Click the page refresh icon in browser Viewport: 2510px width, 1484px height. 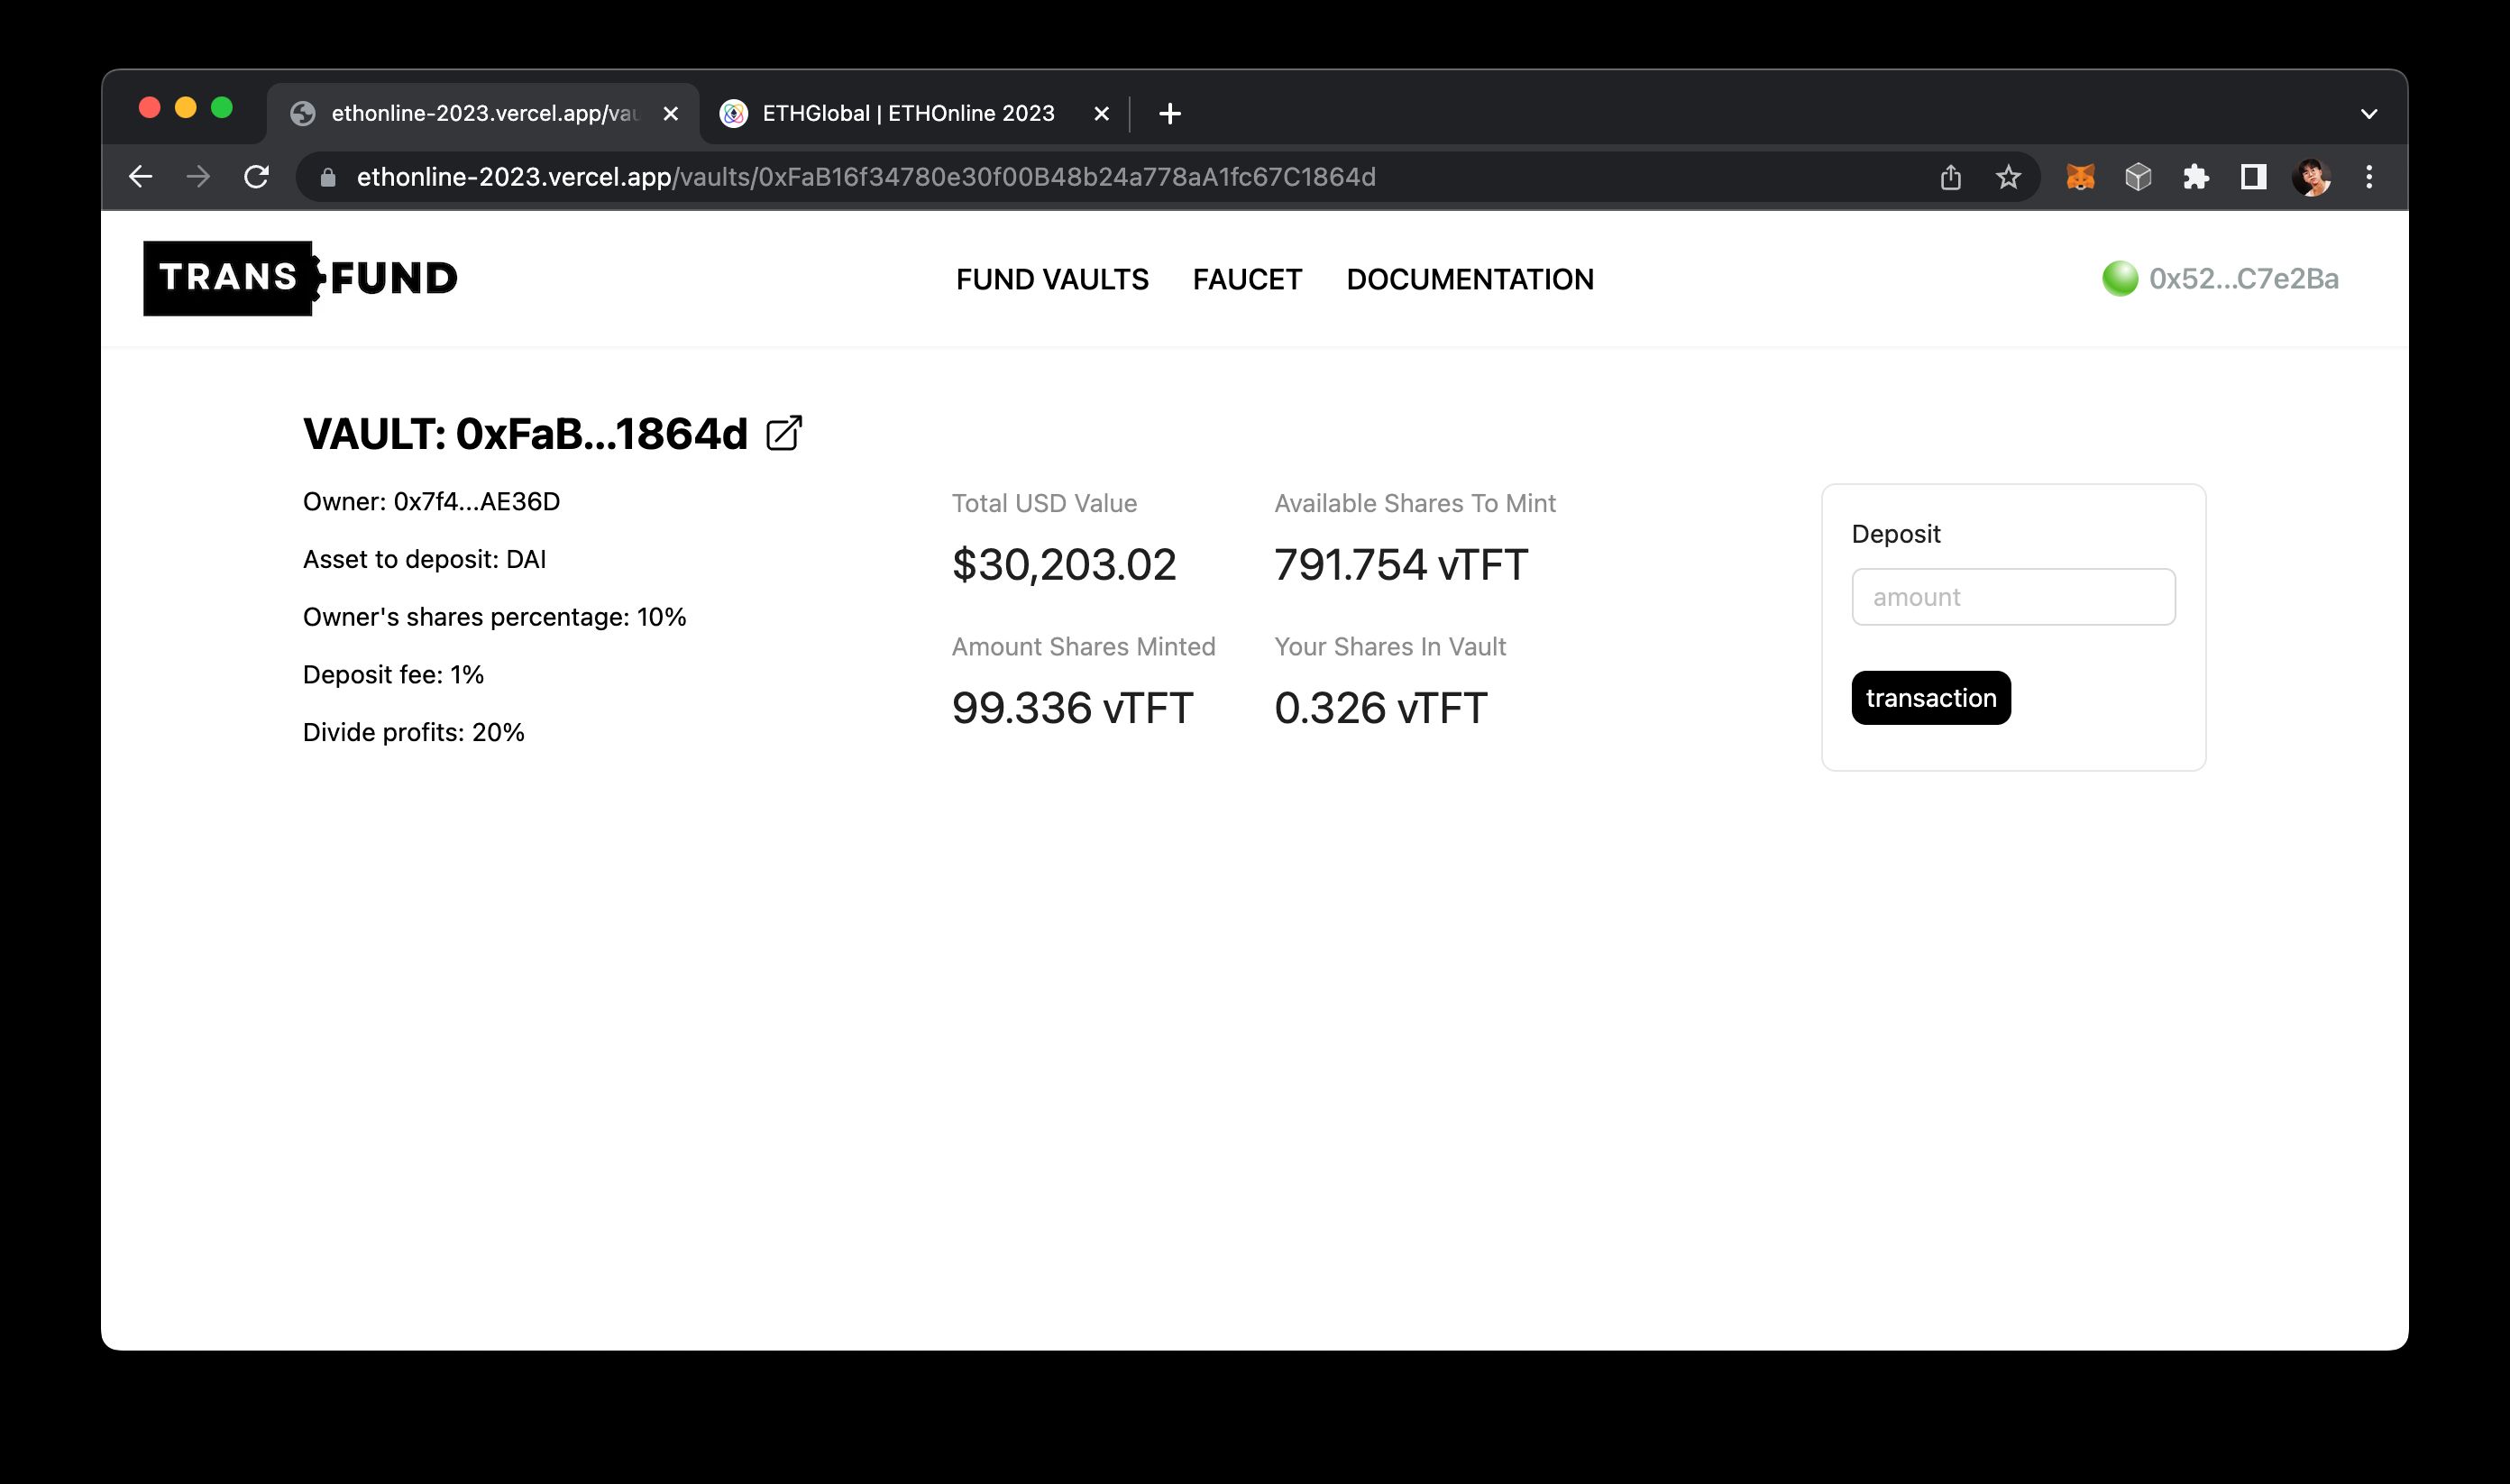click(258, 175)
